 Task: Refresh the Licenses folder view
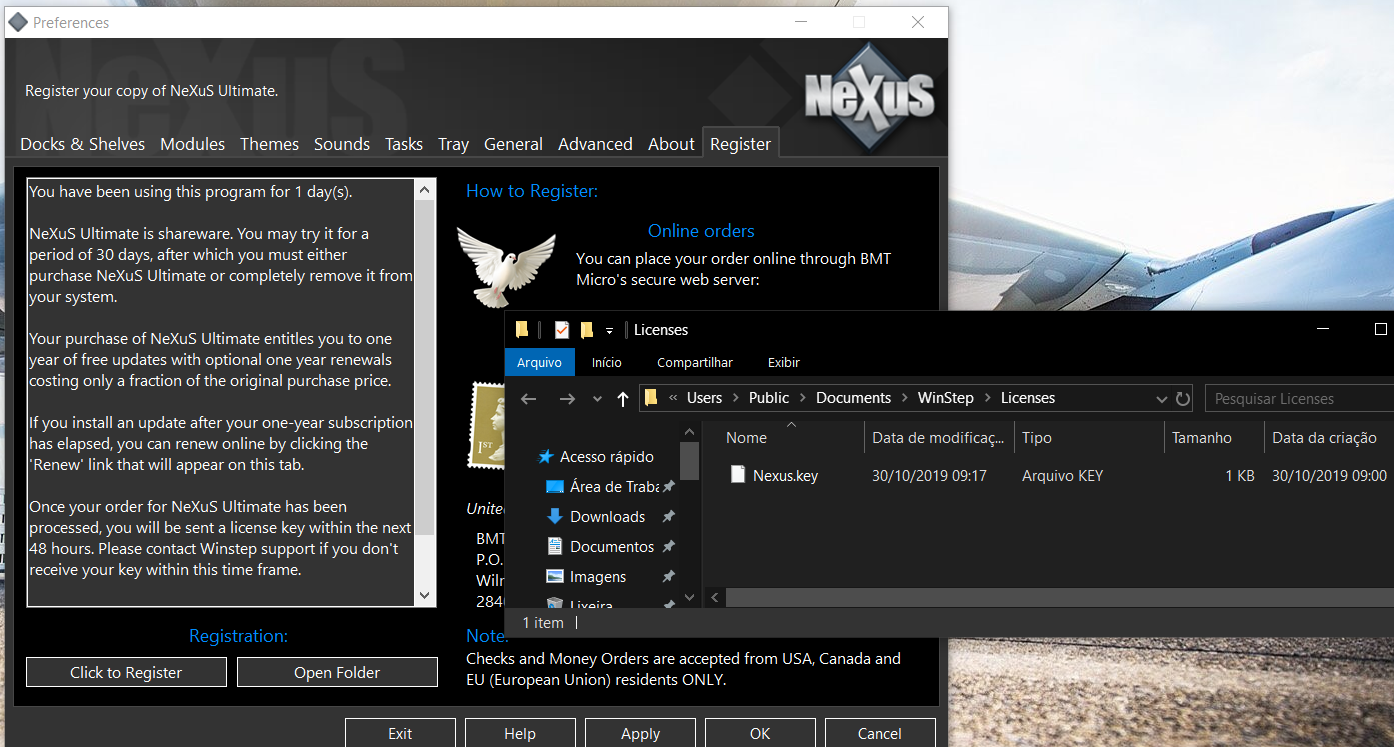1183,398
